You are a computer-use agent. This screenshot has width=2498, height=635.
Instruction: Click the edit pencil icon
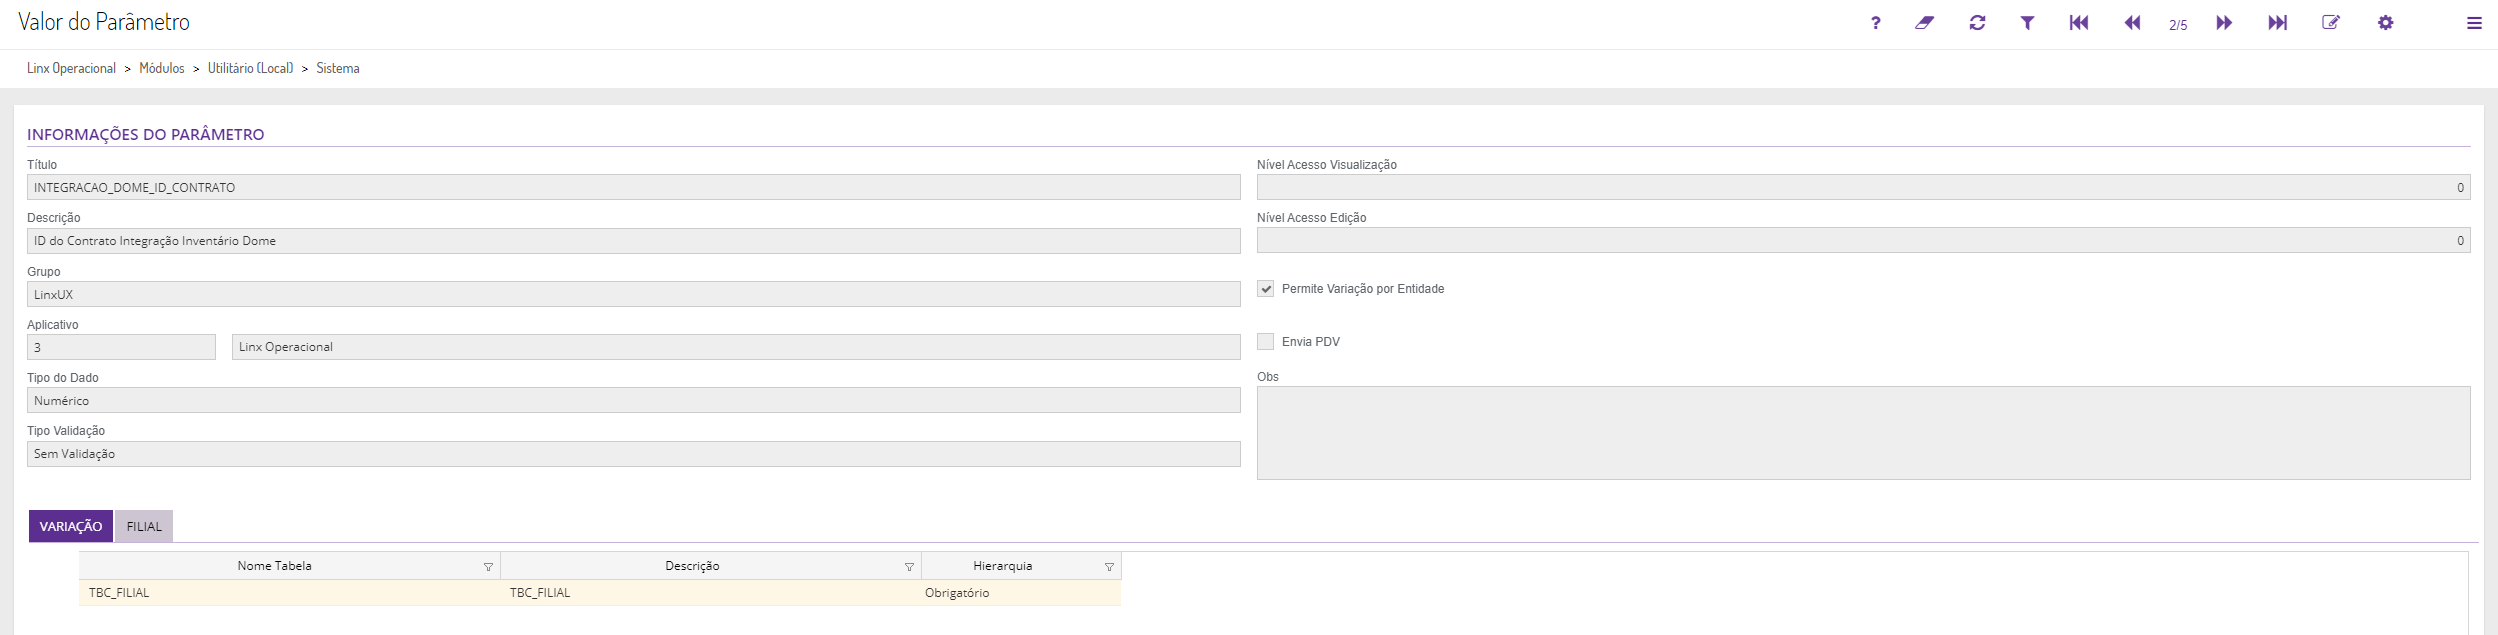click(x=2330, y=23)
